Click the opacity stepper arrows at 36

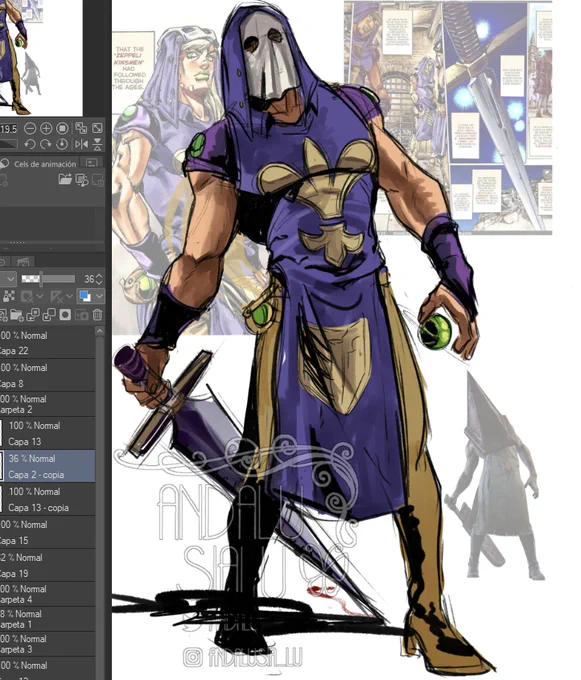point(99,279)
